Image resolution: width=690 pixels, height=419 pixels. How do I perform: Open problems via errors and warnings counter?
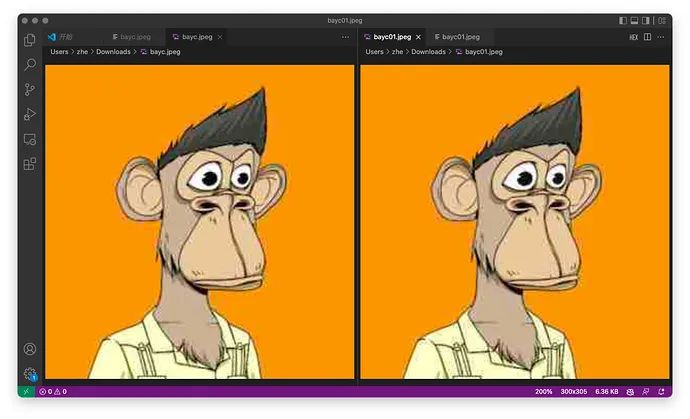pos(53,391)
